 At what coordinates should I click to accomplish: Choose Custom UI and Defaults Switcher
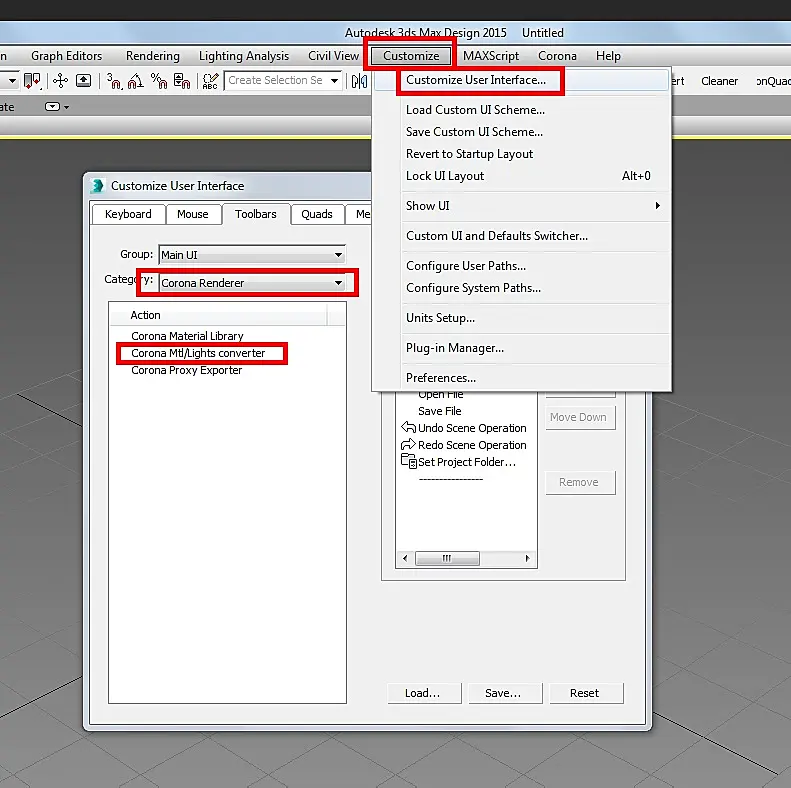click(522, 236)
